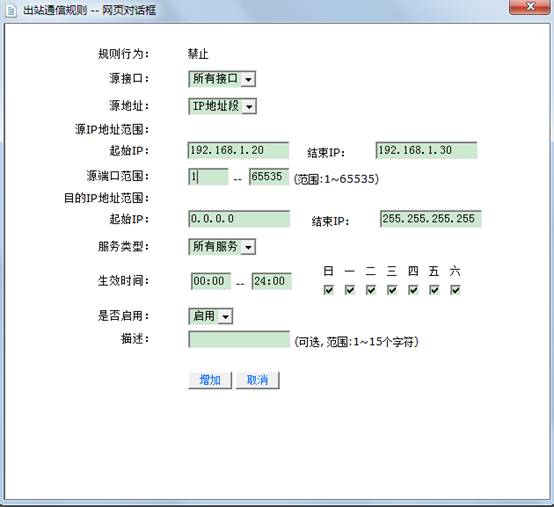
Task: Focus the source 起始IP field 192.168.1.20
Action: coord(238,150)
